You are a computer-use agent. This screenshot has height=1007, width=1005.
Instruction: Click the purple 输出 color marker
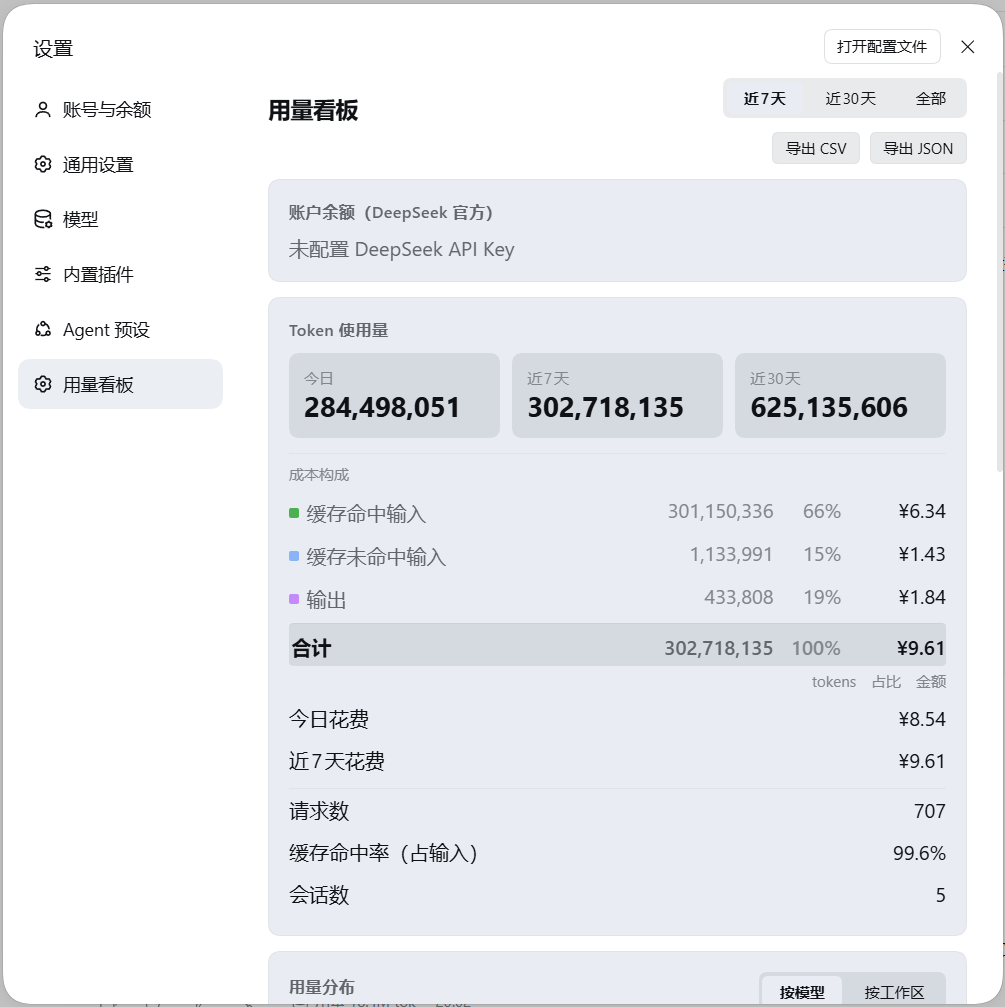click(294, 599)
